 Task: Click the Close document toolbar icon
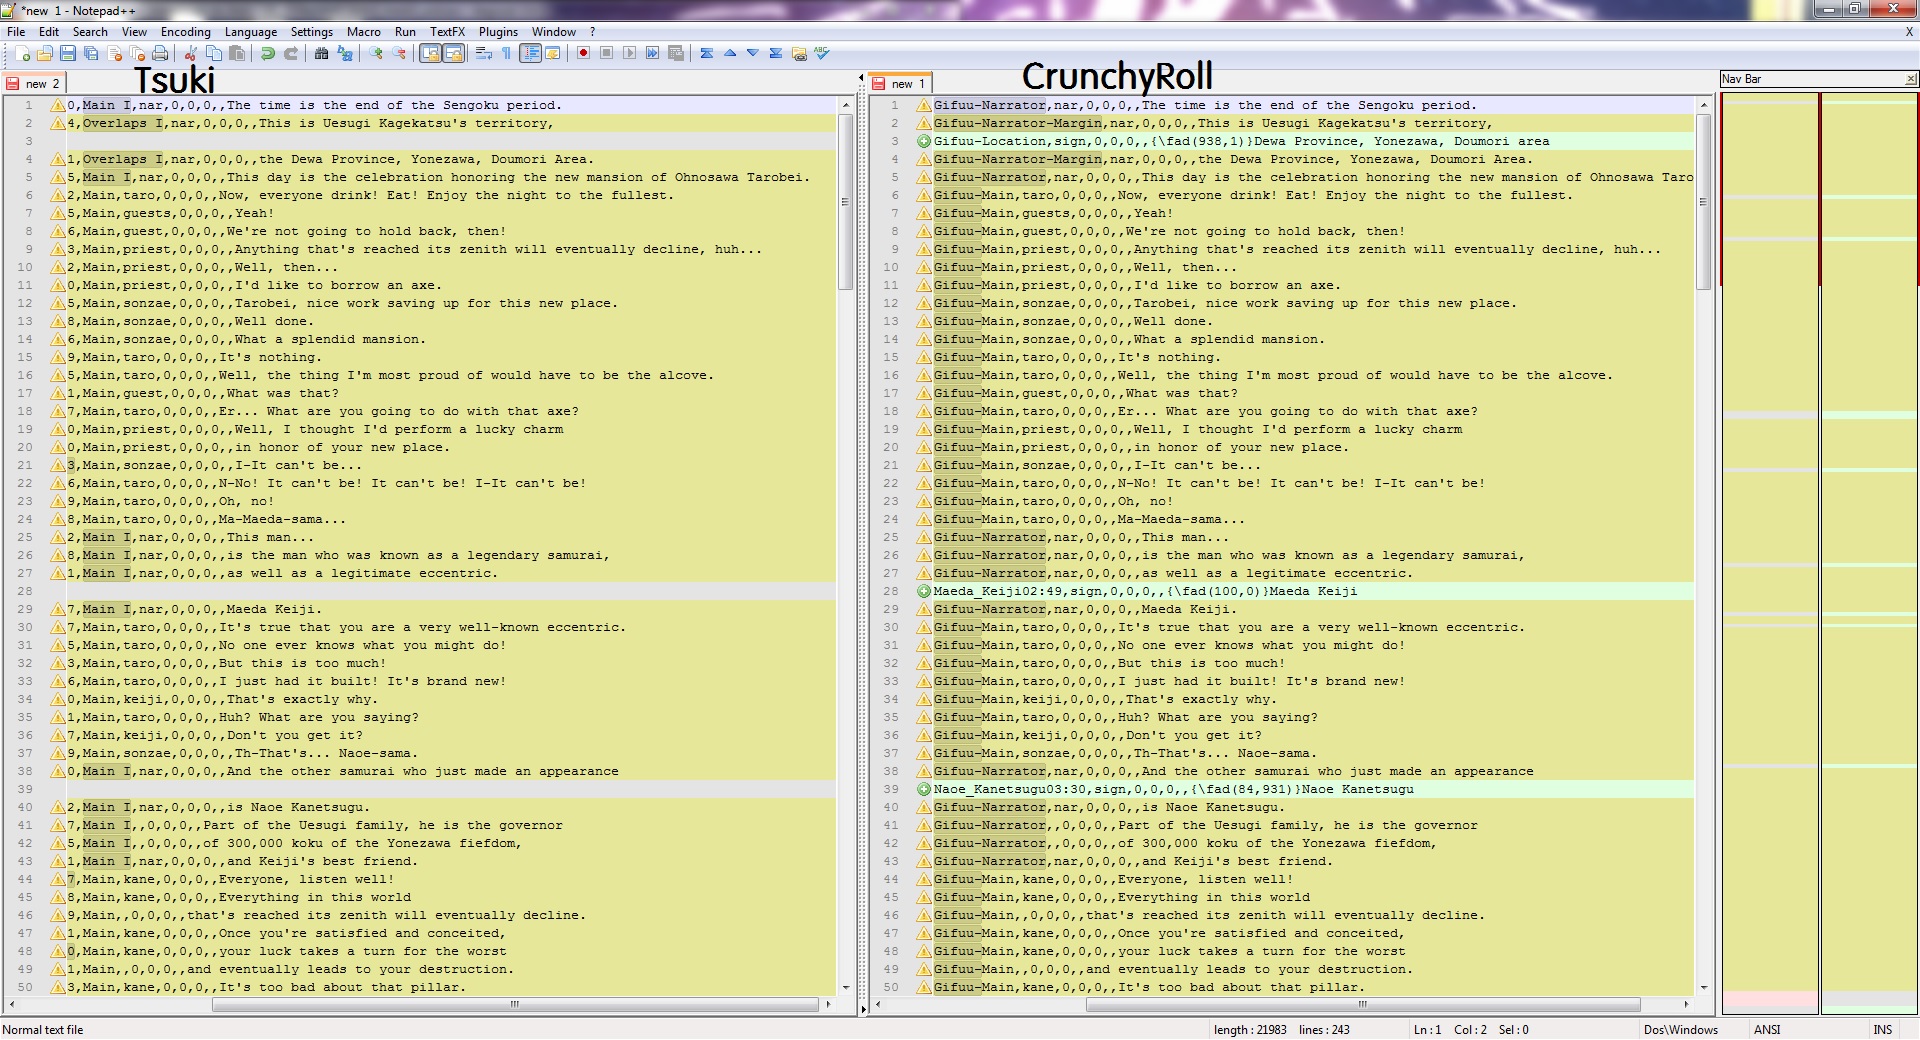[114, 54]
